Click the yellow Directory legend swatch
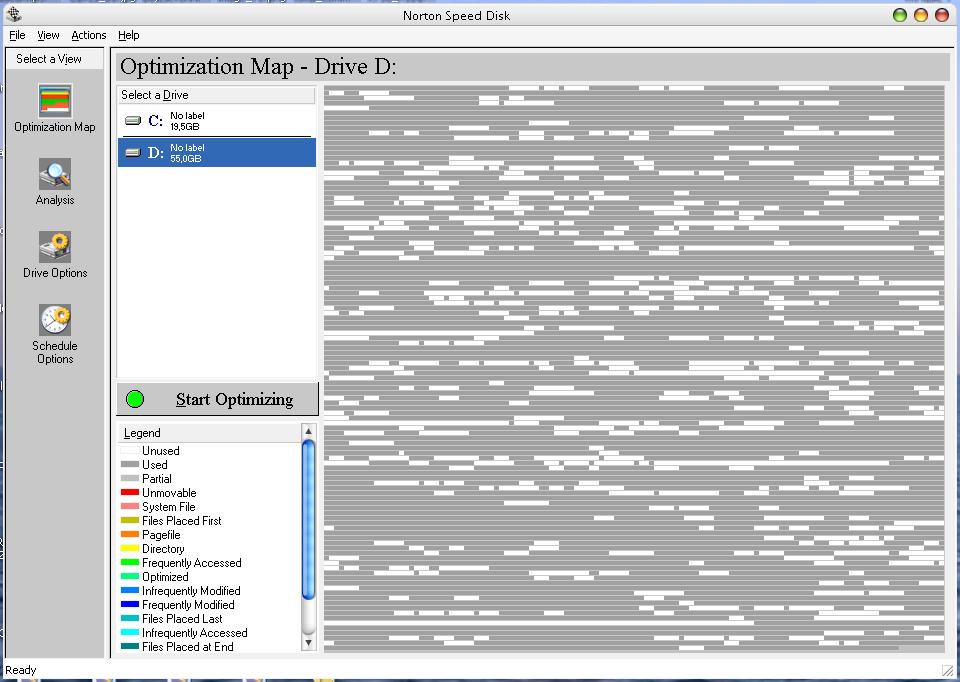The width and height of the screenshot is (960, 682). pyautogui.click(x=130, y=549)
